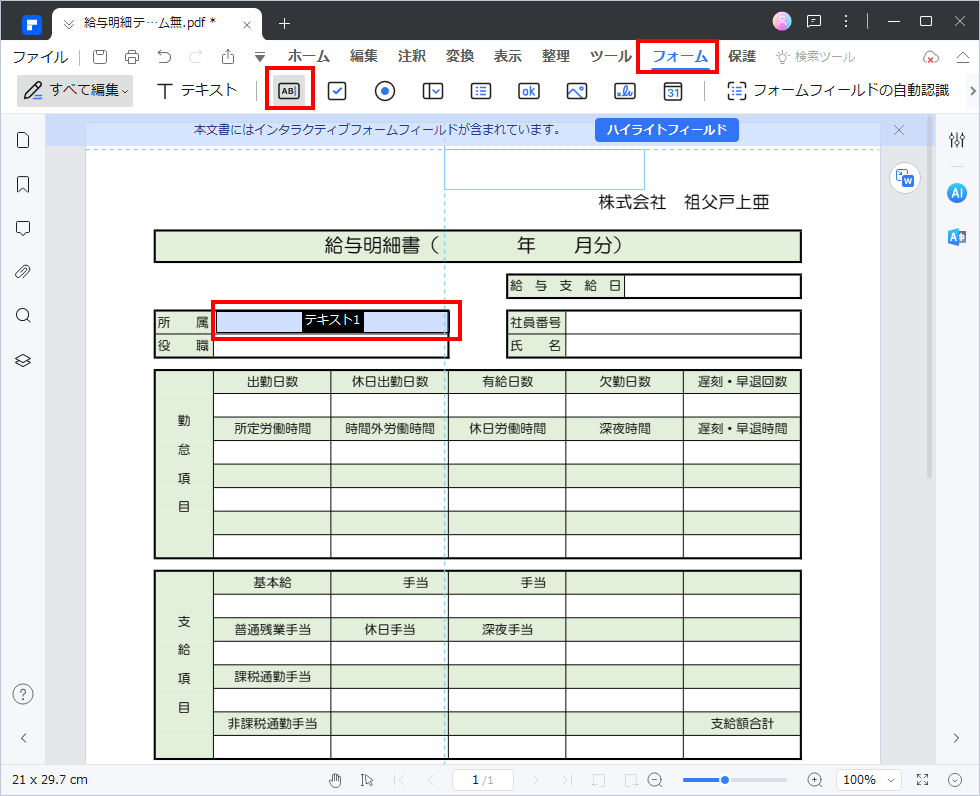This screenshot has width=980, height=796.
Task: Select the combo box dropdown field tool
Action: click(433, 91)
